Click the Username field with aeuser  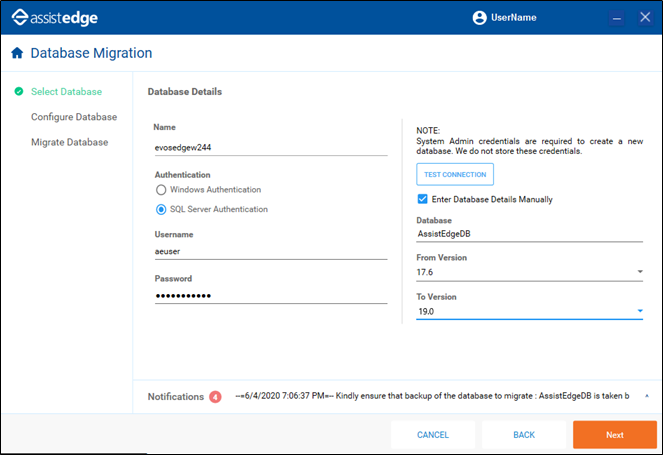(x=271, y=252)
